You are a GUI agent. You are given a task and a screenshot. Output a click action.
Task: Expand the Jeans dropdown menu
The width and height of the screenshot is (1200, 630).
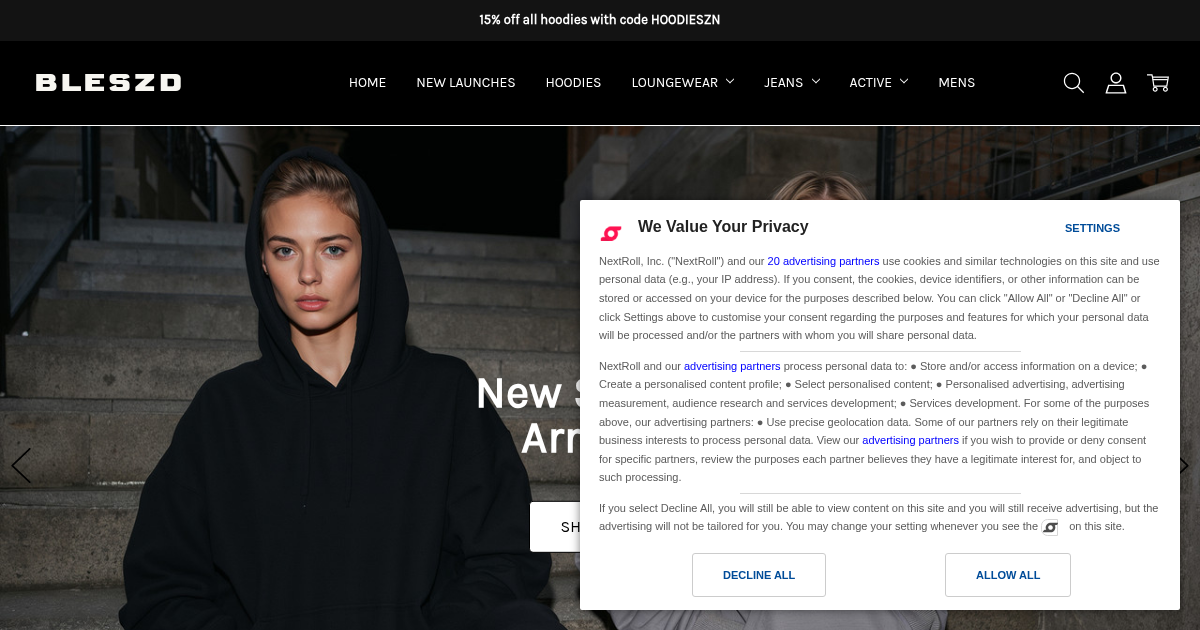click(792, 83)
